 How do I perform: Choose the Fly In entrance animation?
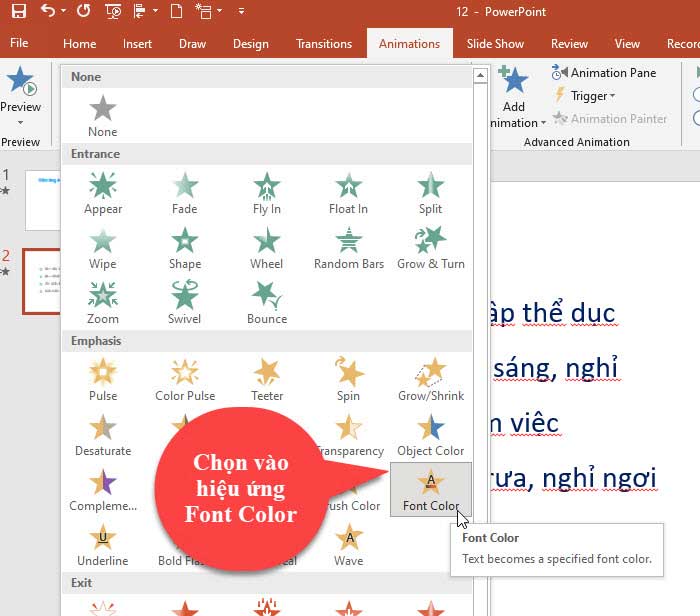(x=266, y=194)
